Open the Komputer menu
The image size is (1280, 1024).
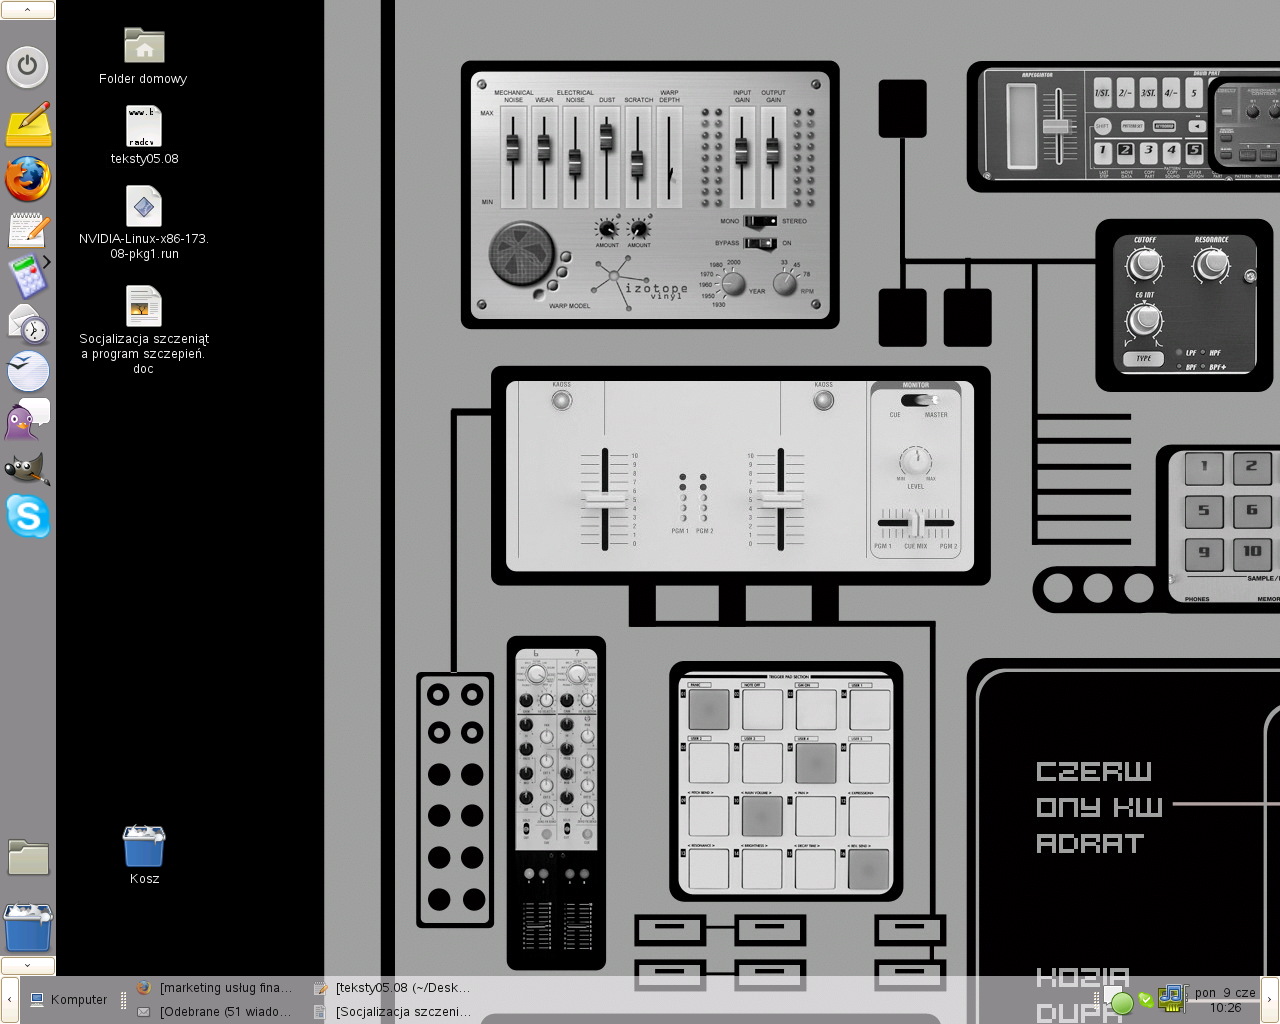coord(68,999)
